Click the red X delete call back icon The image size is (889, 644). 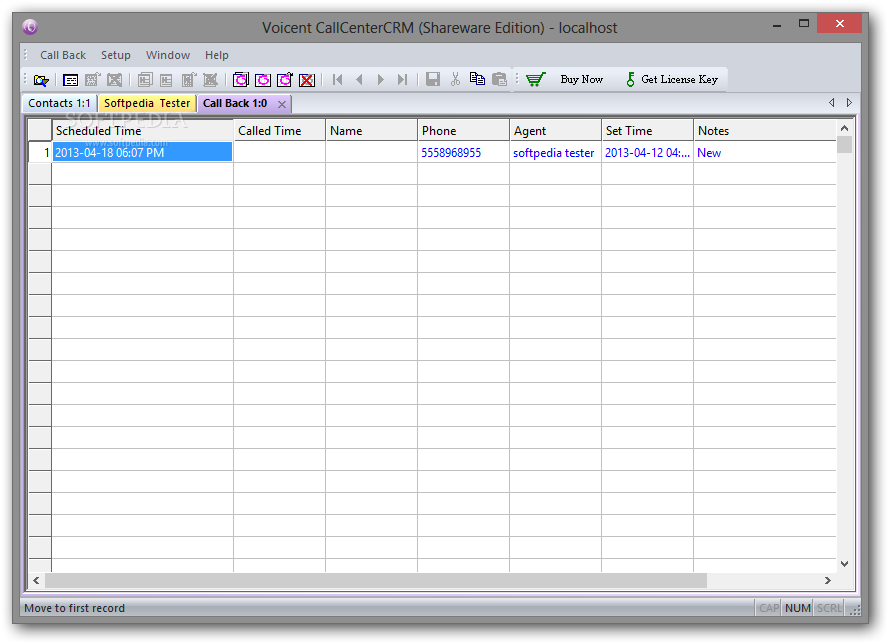(307, 80)
